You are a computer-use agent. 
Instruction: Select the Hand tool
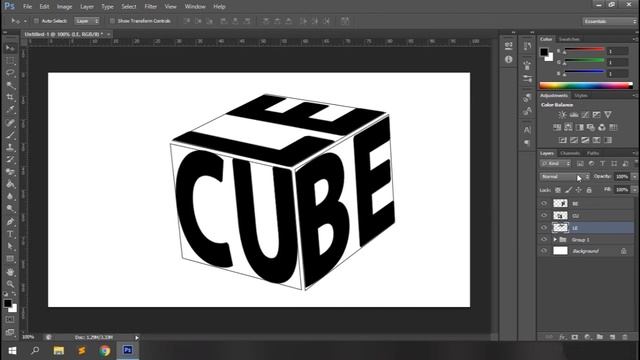click(x=10, y=271)
